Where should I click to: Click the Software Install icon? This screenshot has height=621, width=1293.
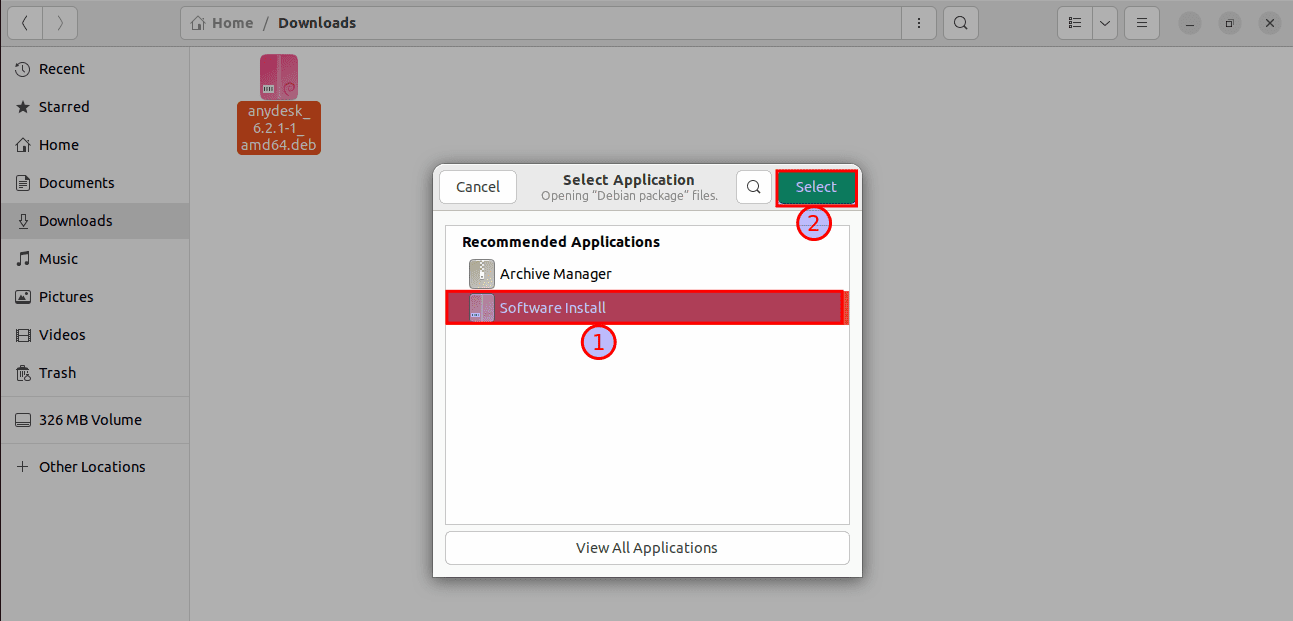[482, 308]
